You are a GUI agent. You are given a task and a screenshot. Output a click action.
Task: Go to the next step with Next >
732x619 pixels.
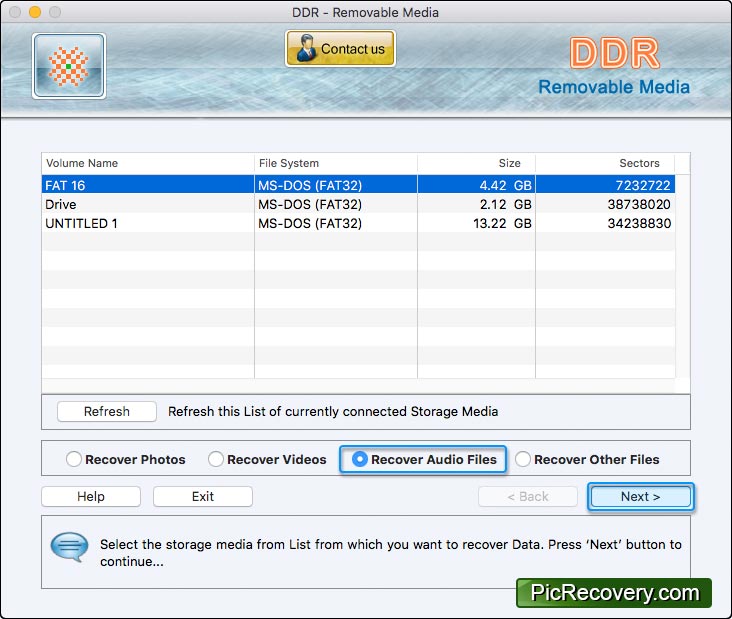pos(640,496)
